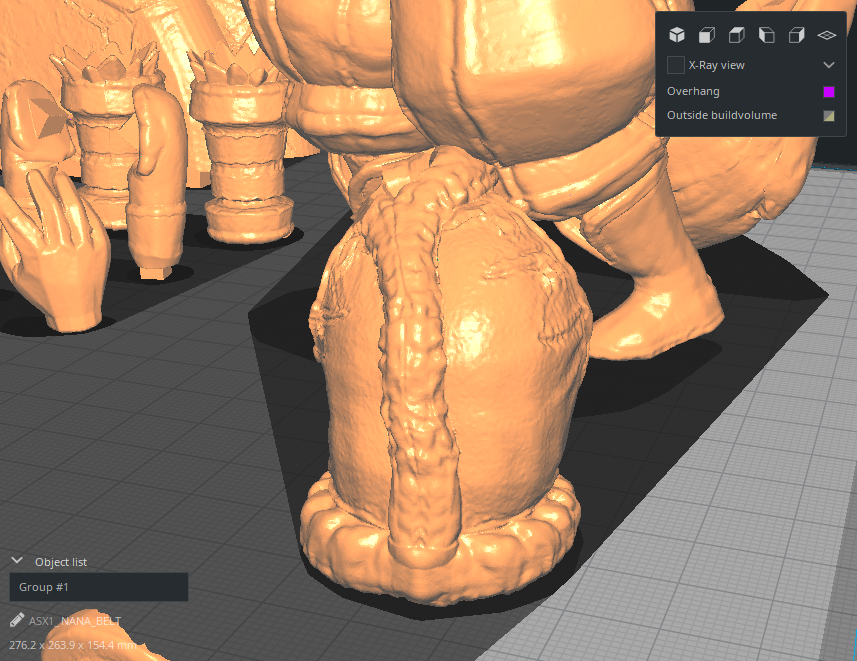The width and height of the screenshot is (857, 661).
Task: Click the Overhang legend label
Action: tap(693, 91)
